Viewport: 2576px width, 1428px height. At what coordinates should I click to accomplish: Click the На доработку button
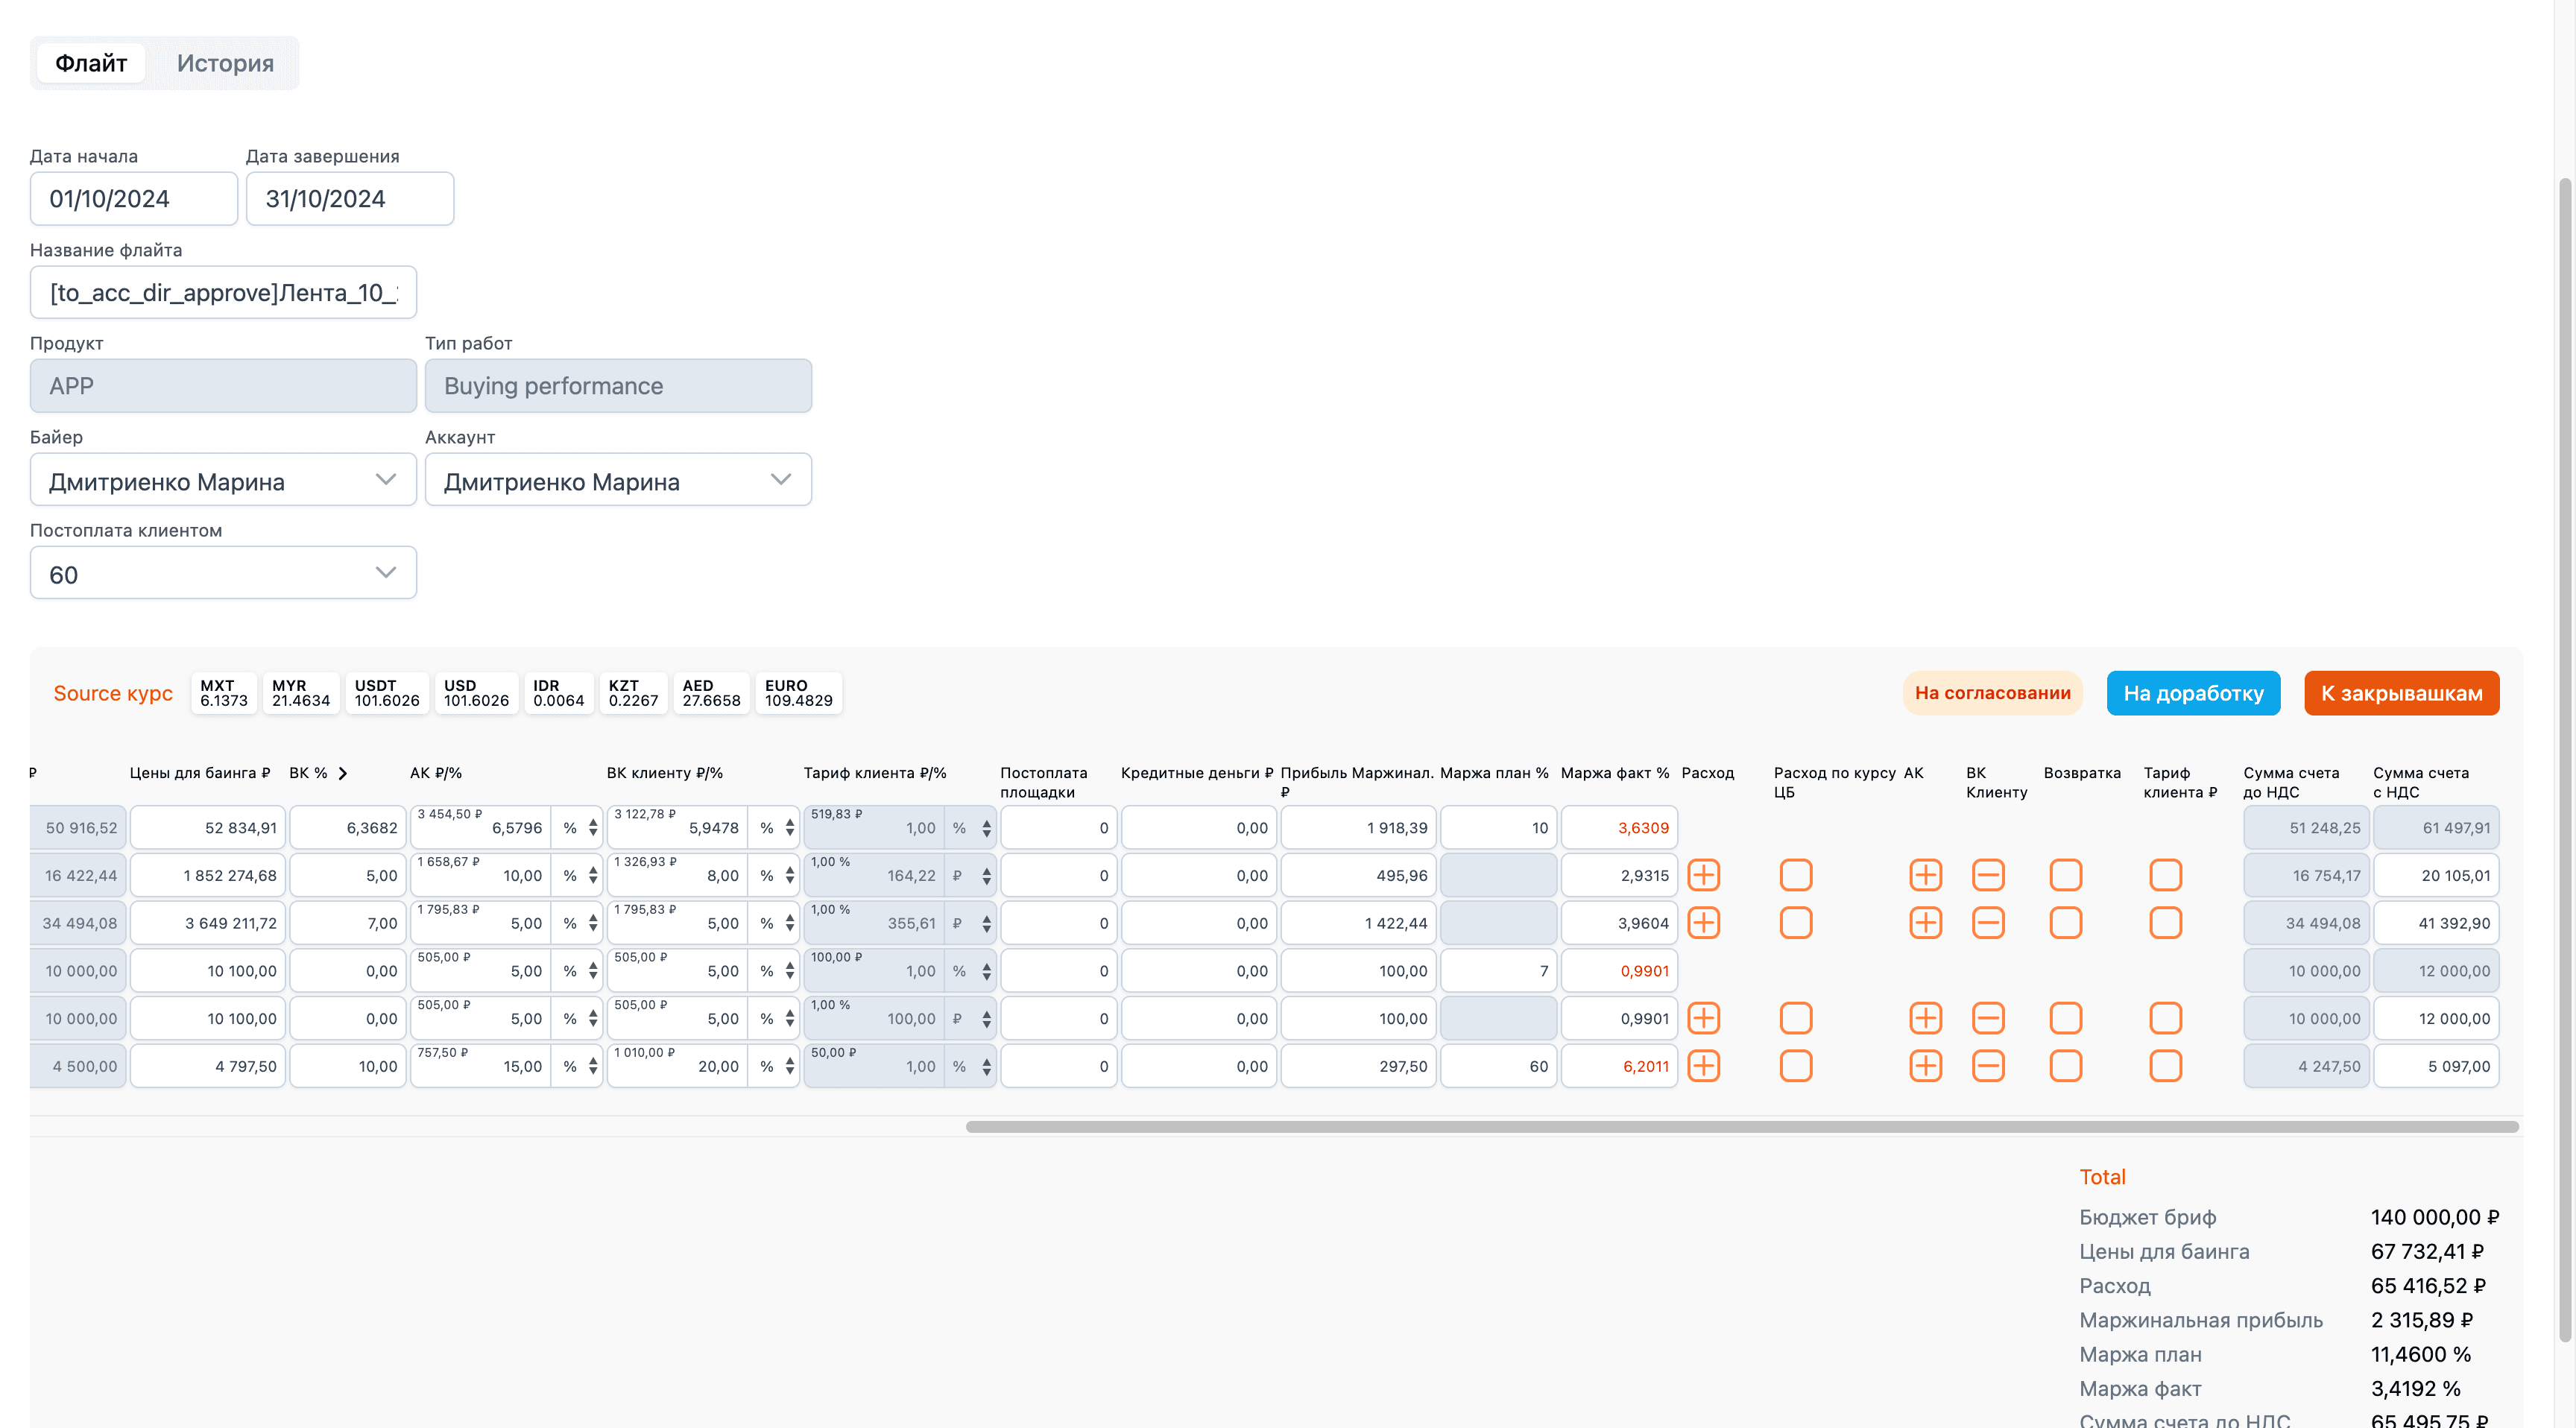coord(2193,693)
